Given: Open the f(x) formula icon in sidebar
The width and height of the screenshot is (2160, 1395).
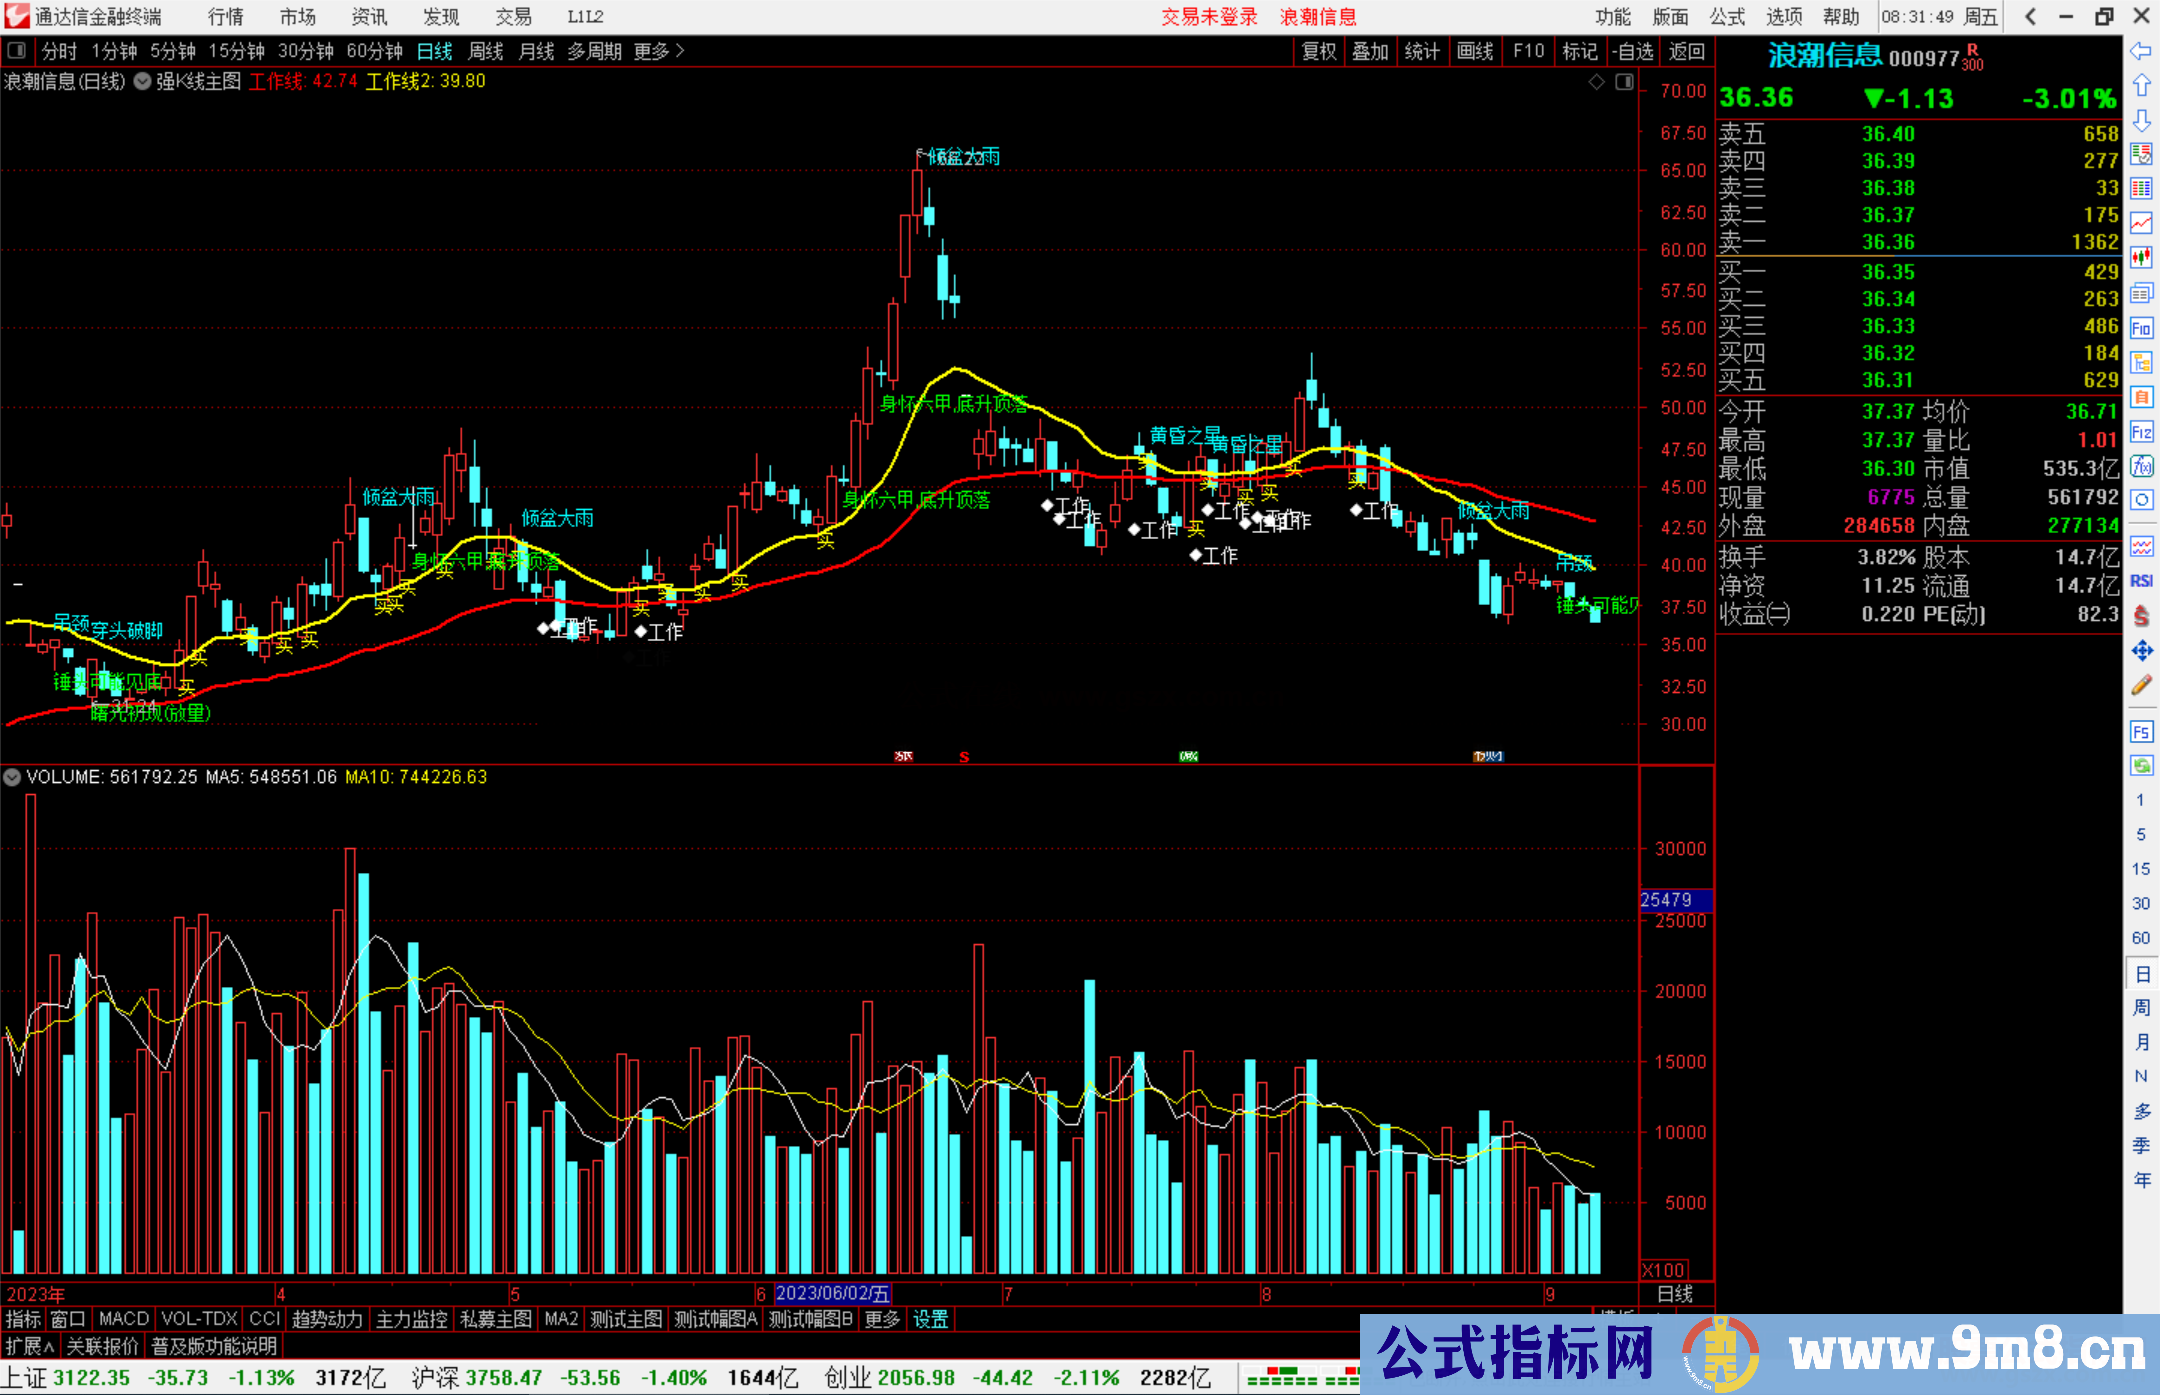Looking at the screenshot, I should point(2141,466).
